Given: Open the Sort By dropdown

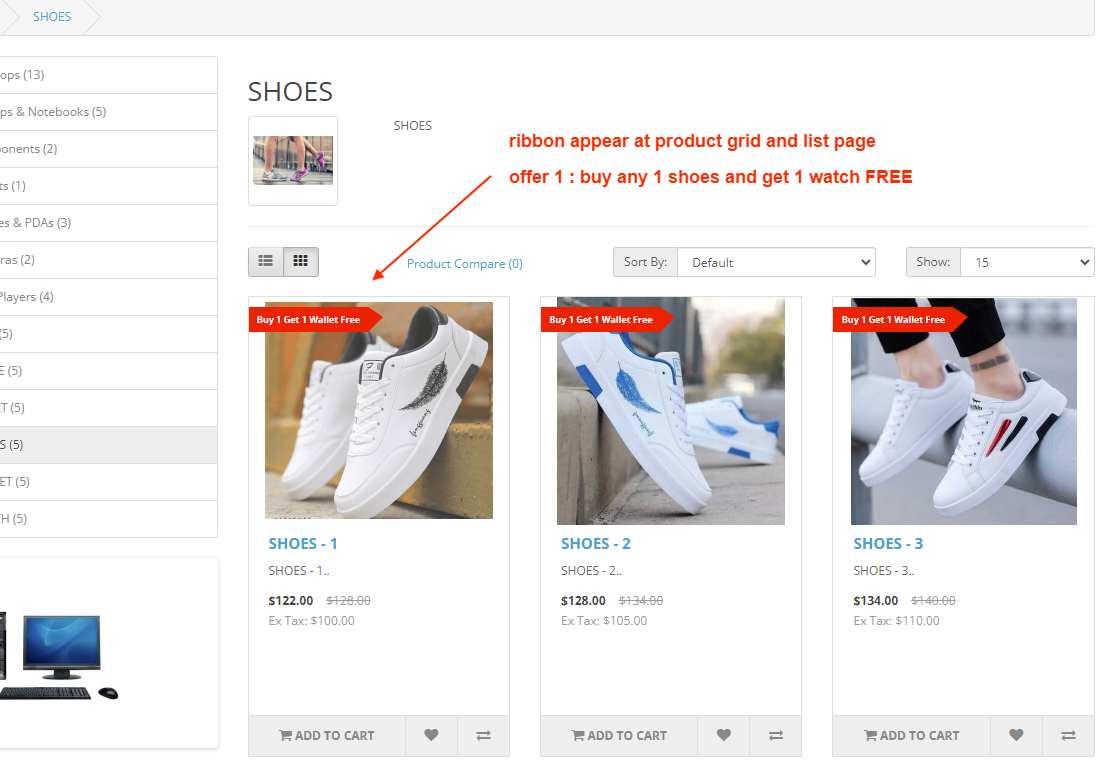Looking at the screenshot, I should (776, 262).
